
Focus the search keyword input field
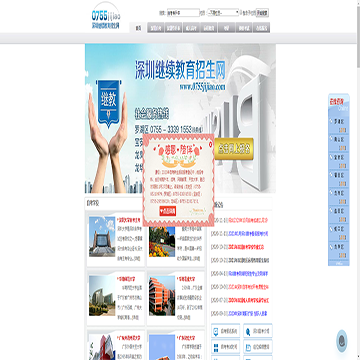pos(183,13)
